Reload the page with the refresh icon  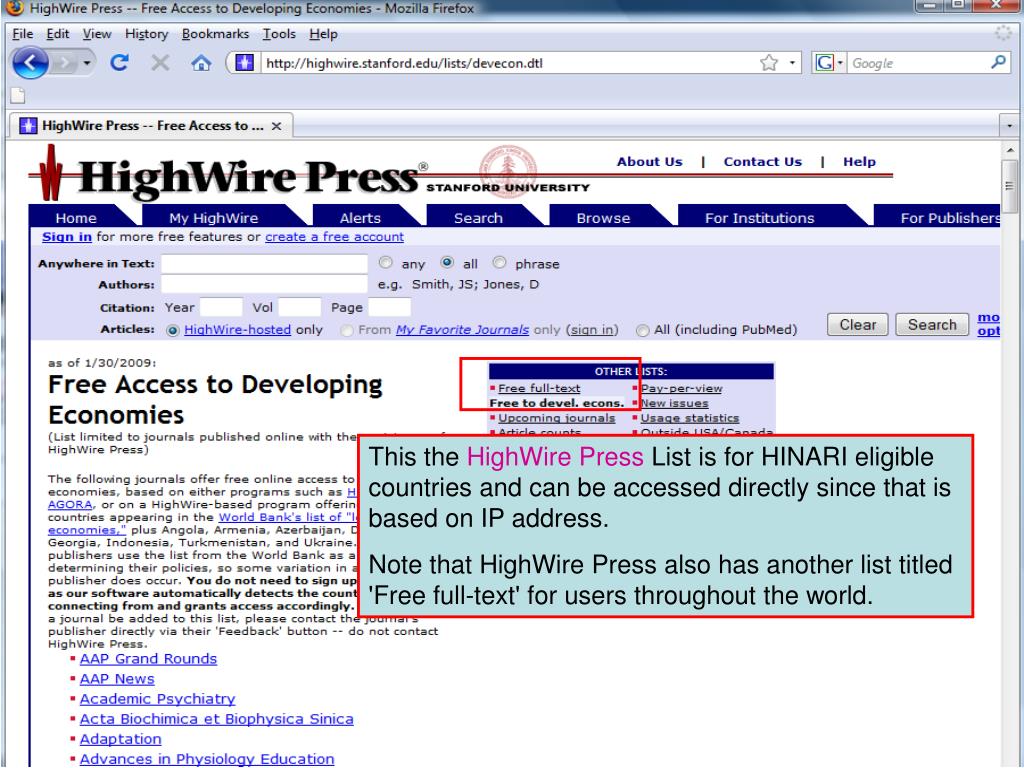119,63
